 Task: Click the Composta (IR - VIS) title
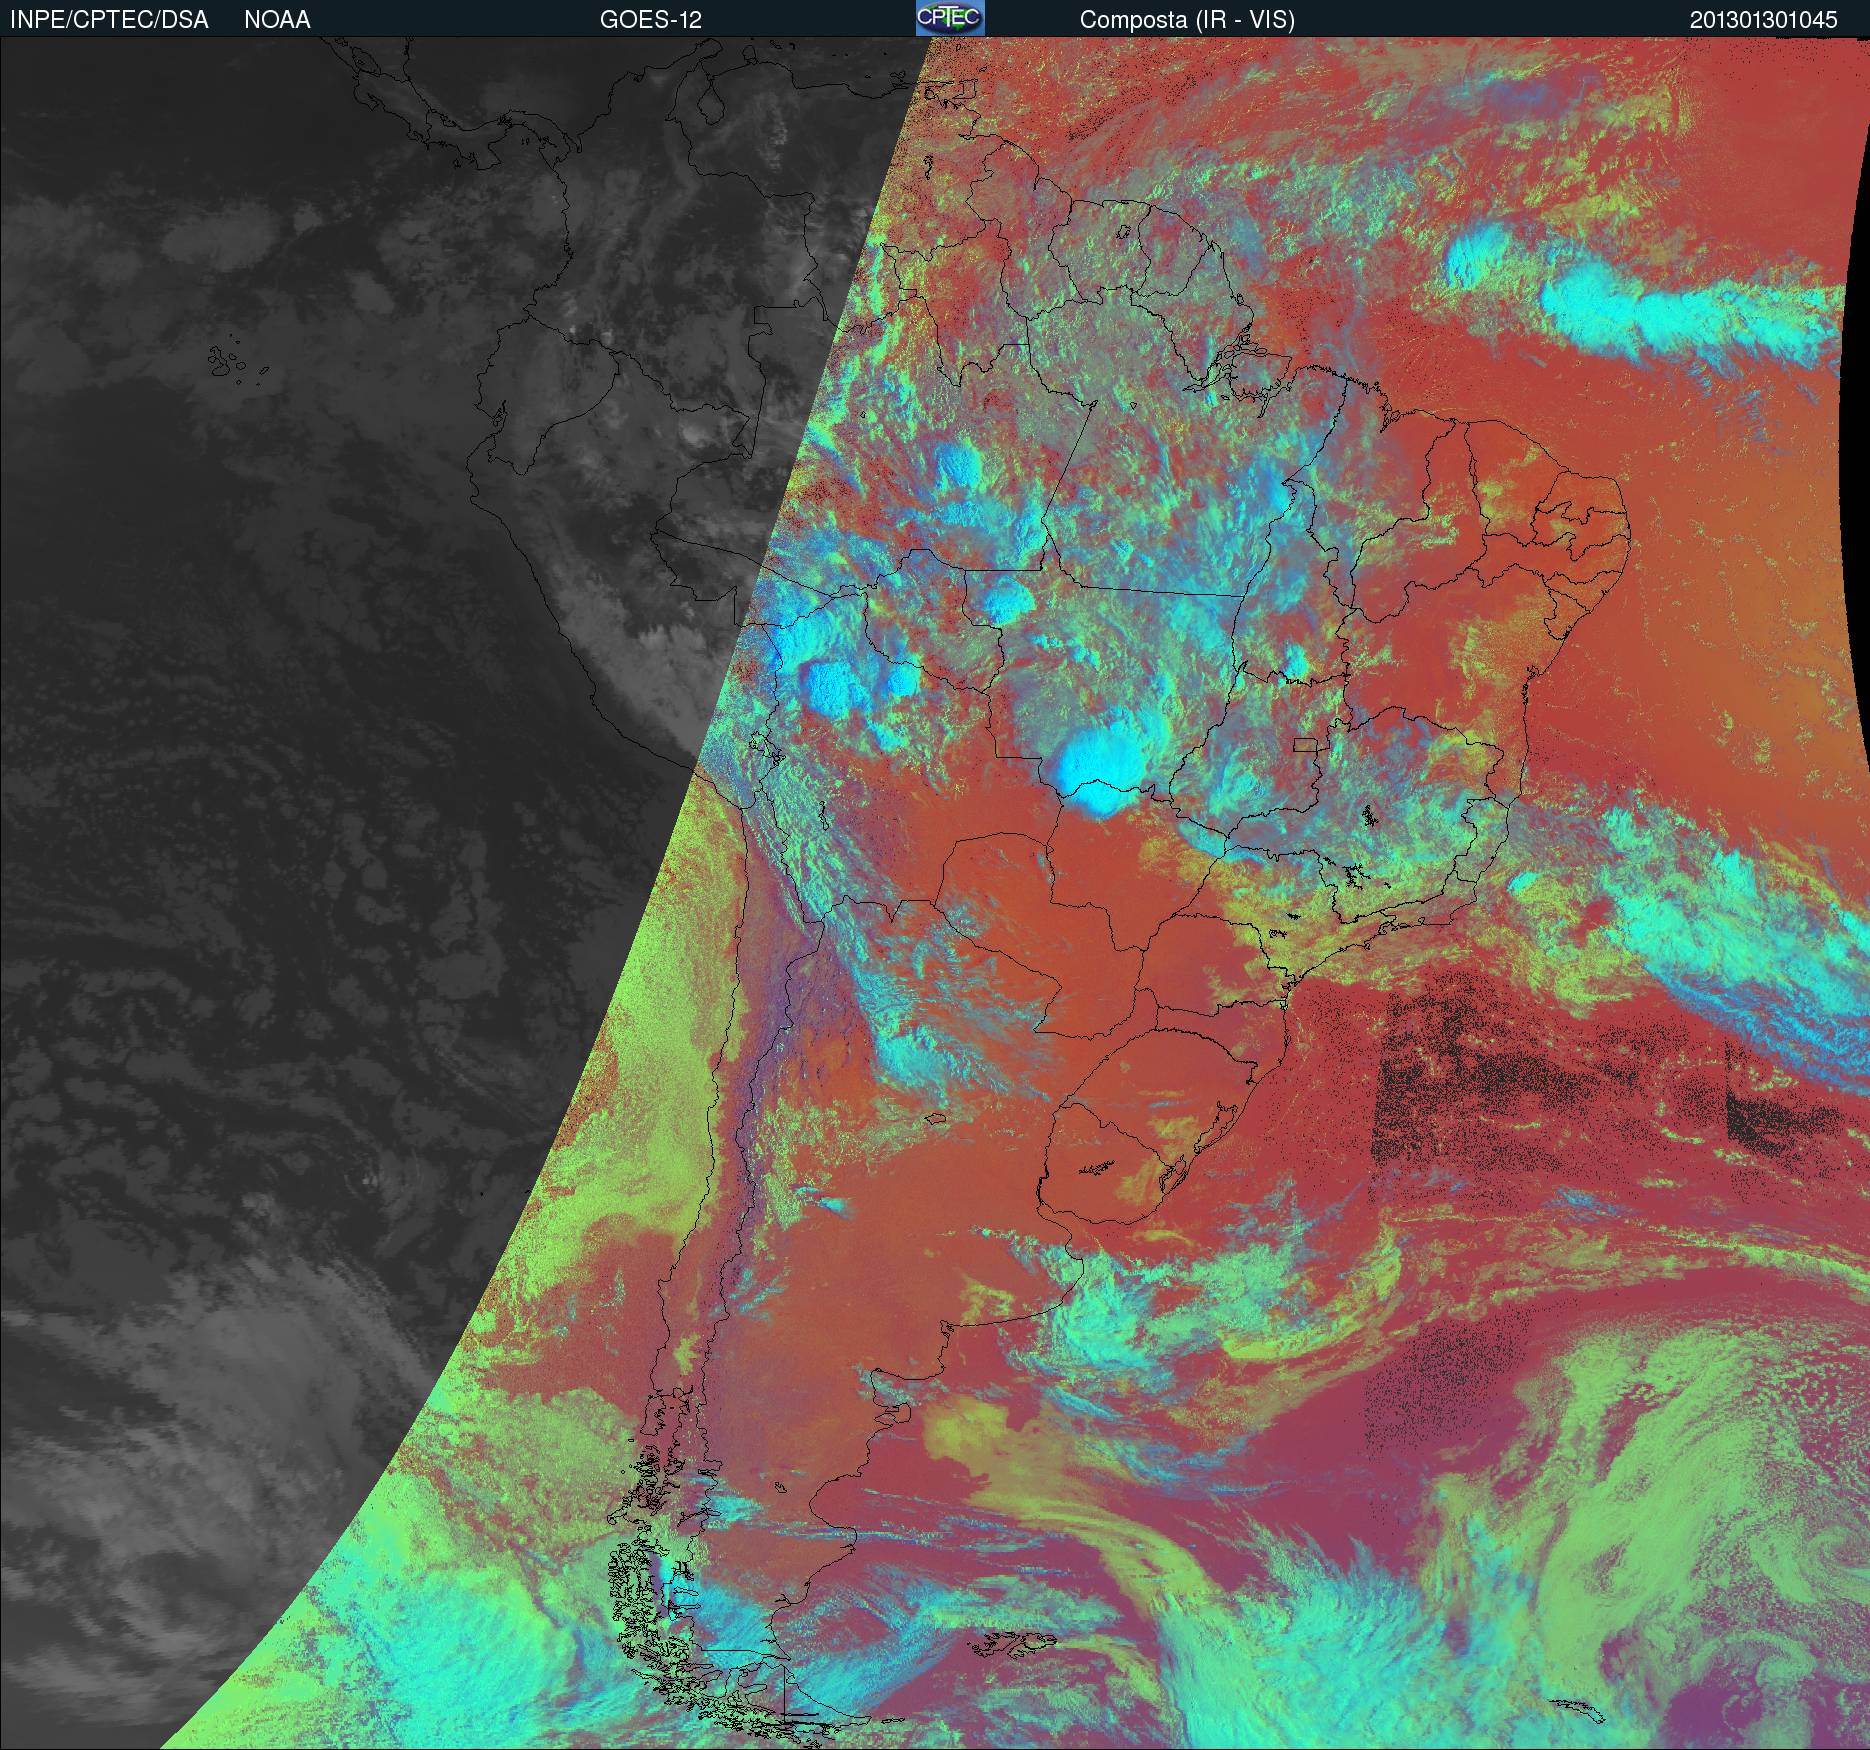[x=1187, y=20]
